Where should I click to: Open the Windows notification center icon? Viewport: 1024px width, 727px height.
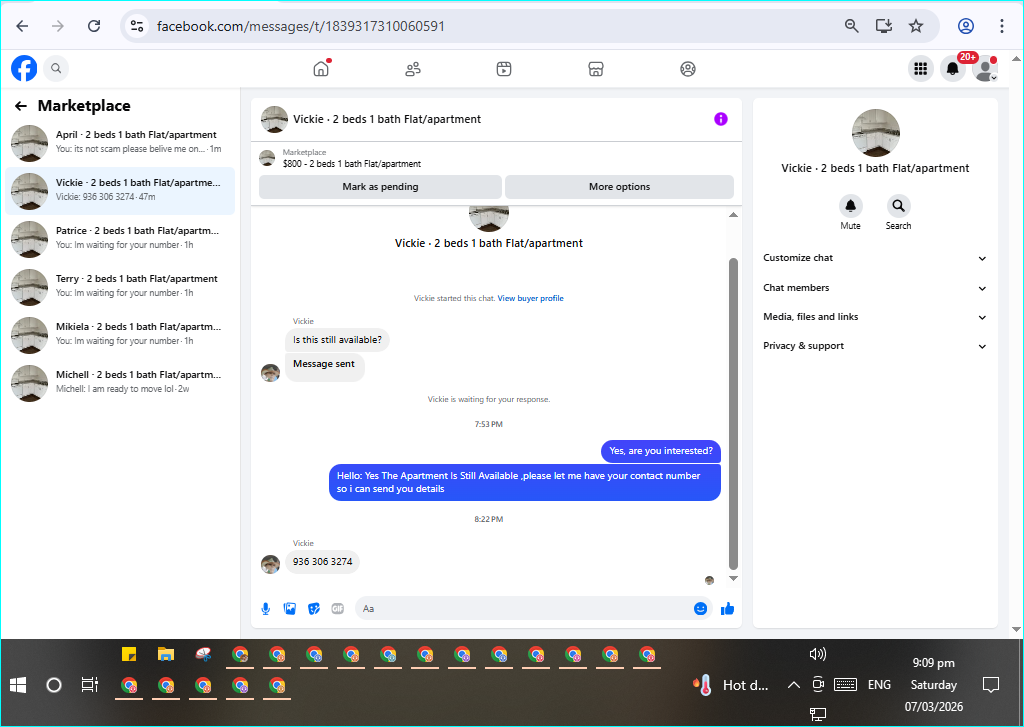[x=991, y=685]
